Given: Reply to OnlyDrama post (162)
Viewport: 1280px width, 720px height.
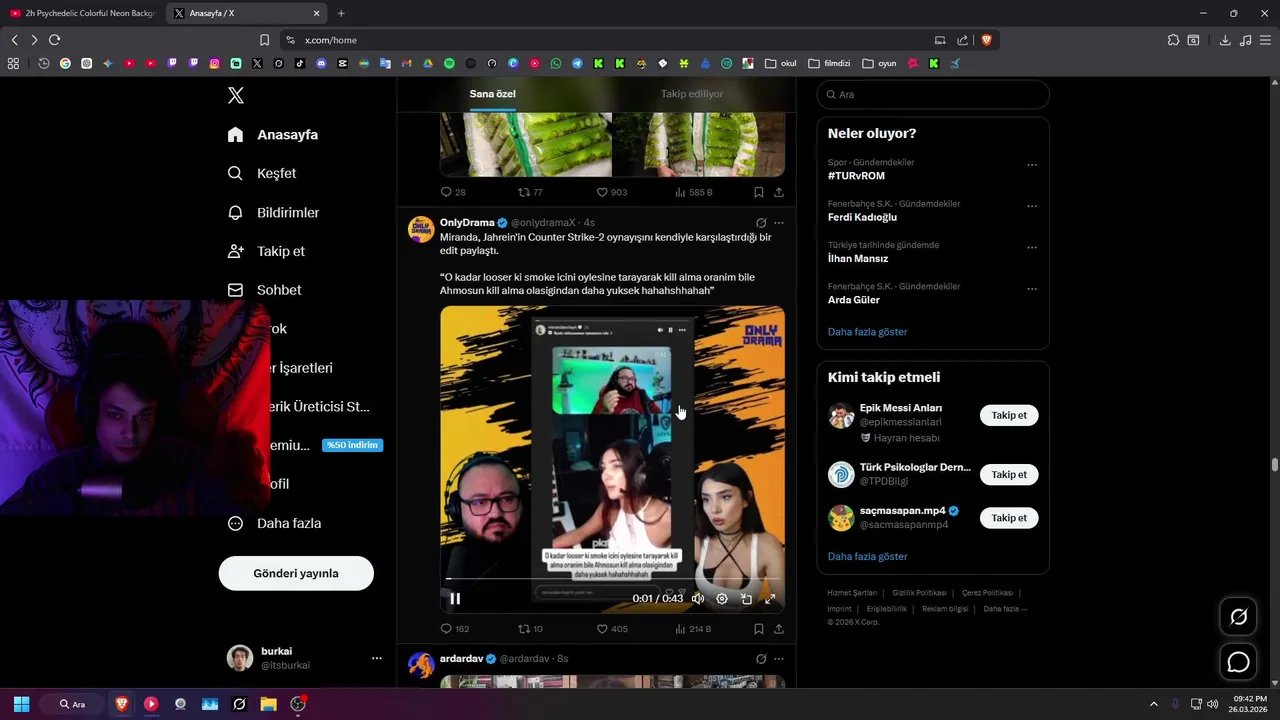Looking at the screenshot, I should 454,629.
